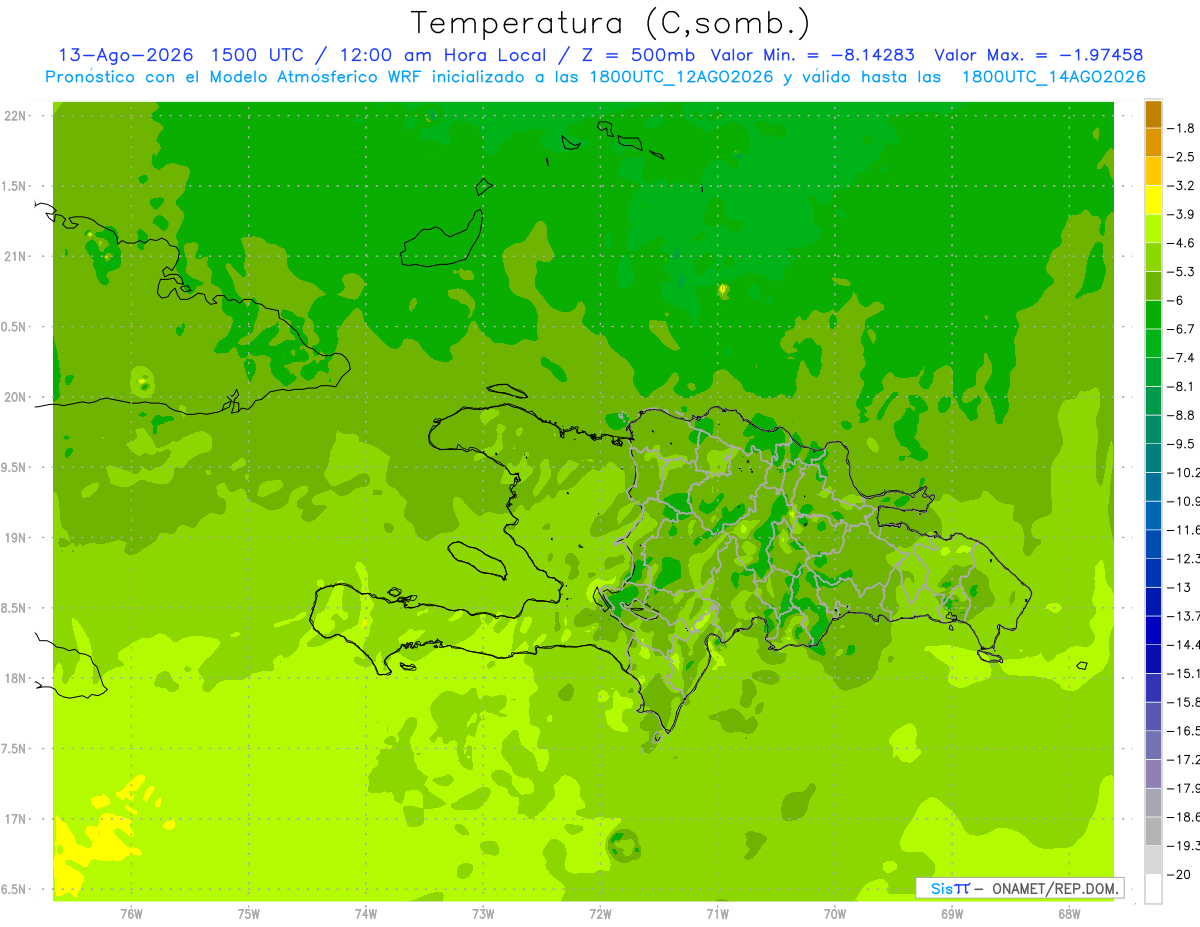Click the "72W" longitude label
This screenshot has height=927, width=1200.
(x=600, y=914)
